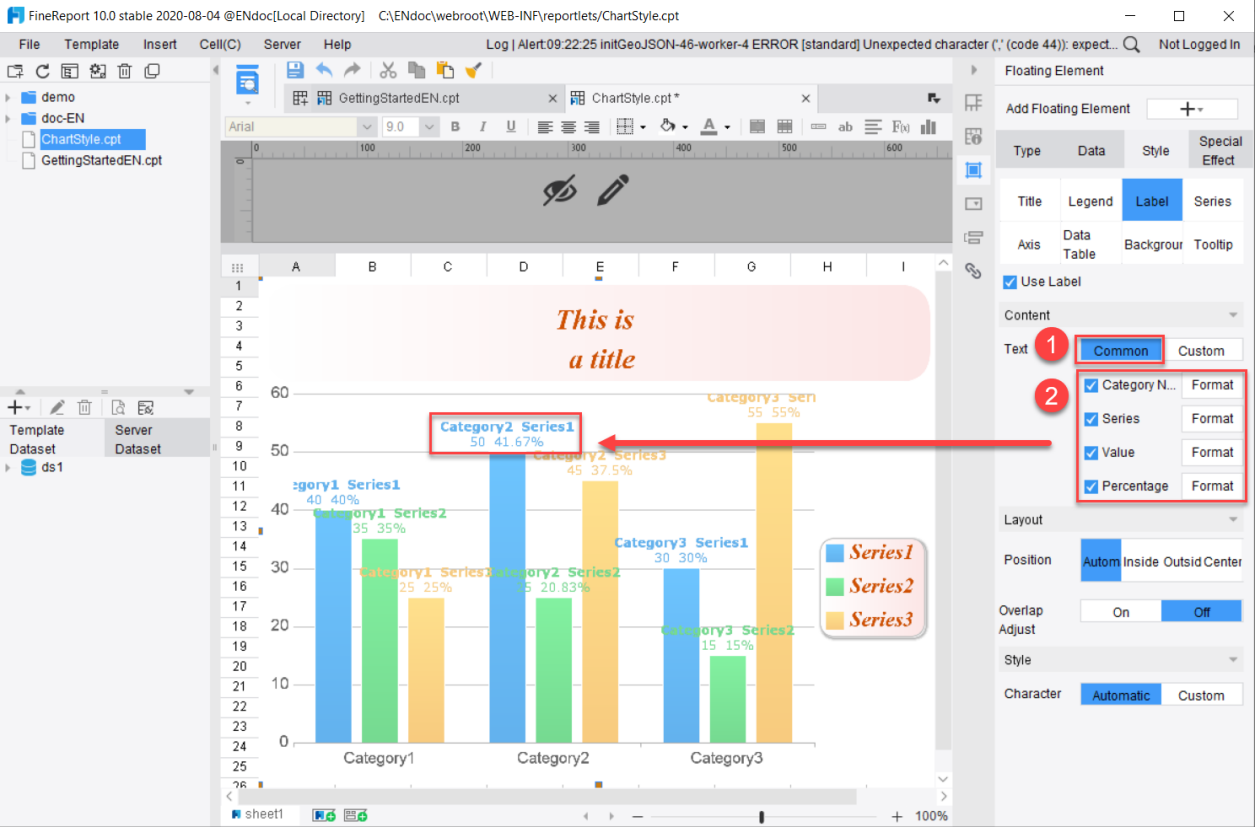Viewport: 1255px width, 827px height.
Task: Select Custom text content
Action: [1201, 351]
